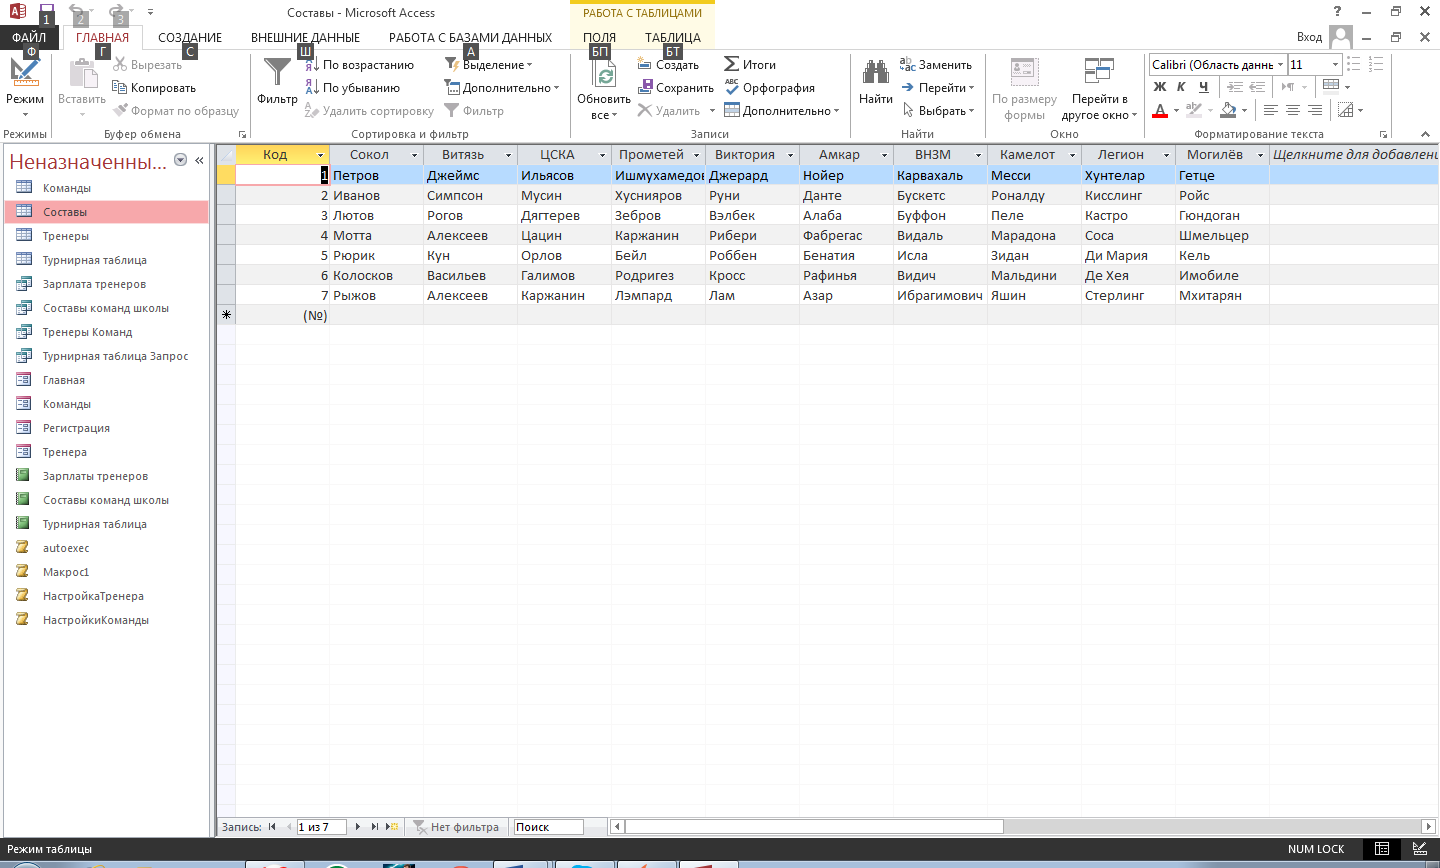This screenshot has width=1440, height=868.
Task: Click Перейти go-to button
Action: tap(938, 88)
